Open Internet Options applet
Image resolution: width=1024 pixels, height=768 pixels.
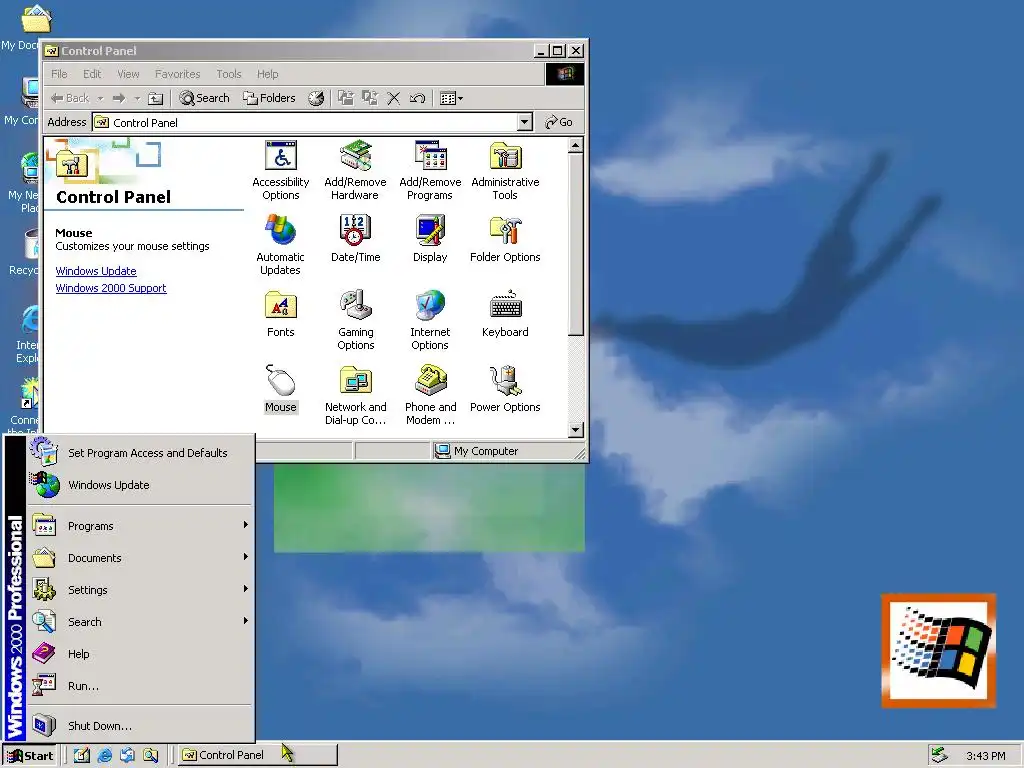click(x=430, y=320)
